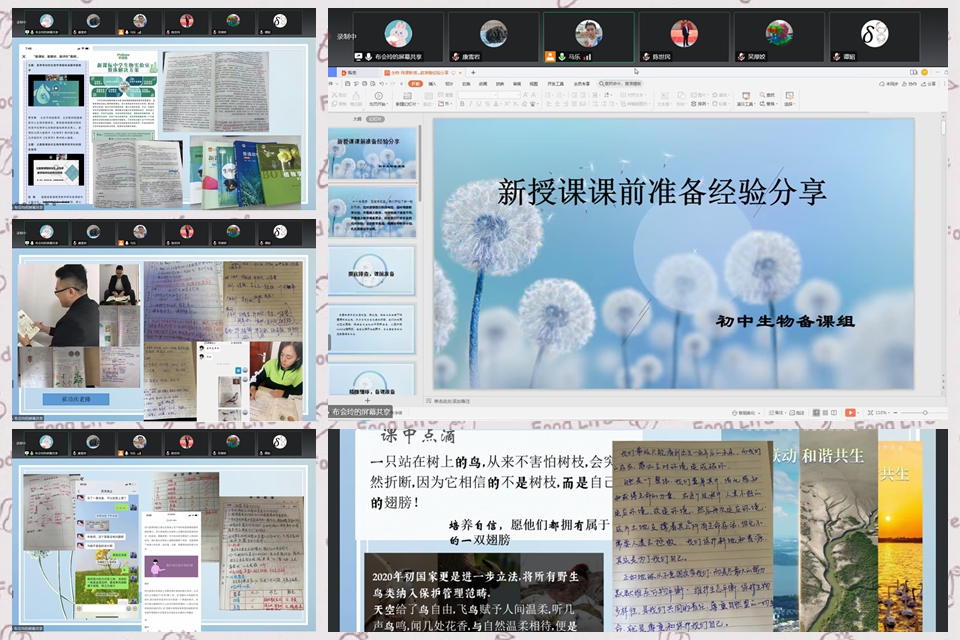Click the orange slideshow play button in status bar
Image resolution: width=960 pixels, height=640 pixels.
[x=849, y=413]
